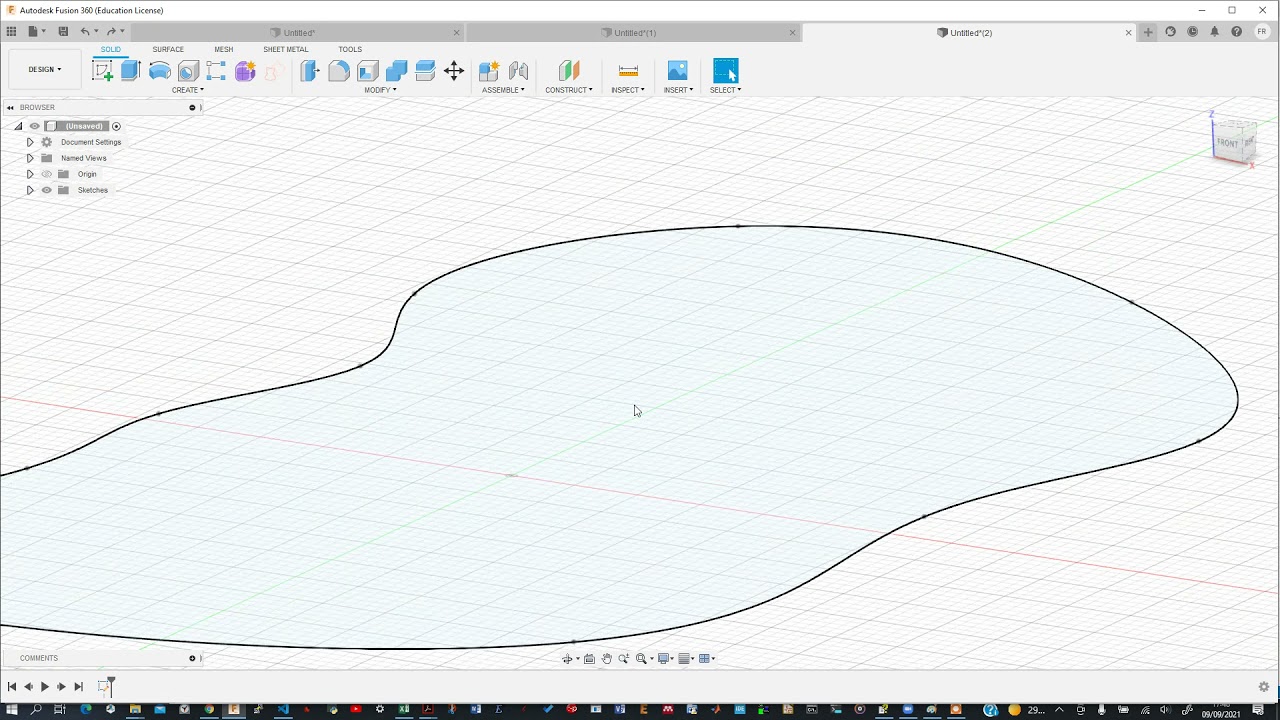1280x720 pixels.
Task: Select the Create Form tool
Action: tap(245, 71)
